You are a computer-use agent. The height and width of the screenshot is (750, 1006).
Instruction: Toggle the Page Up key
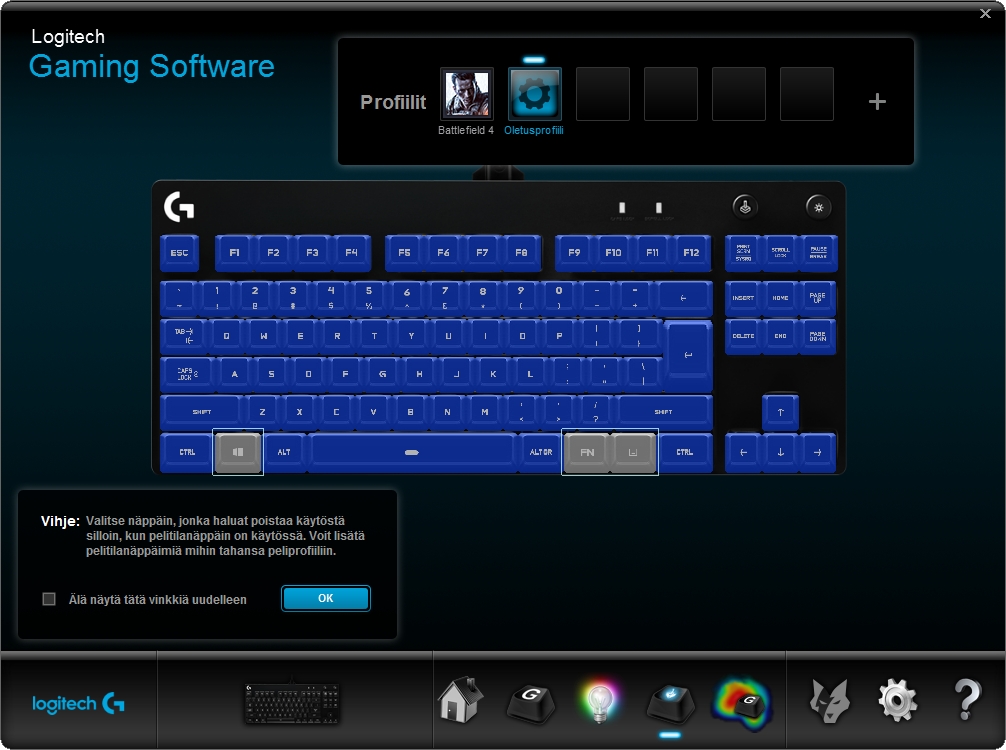817,298
